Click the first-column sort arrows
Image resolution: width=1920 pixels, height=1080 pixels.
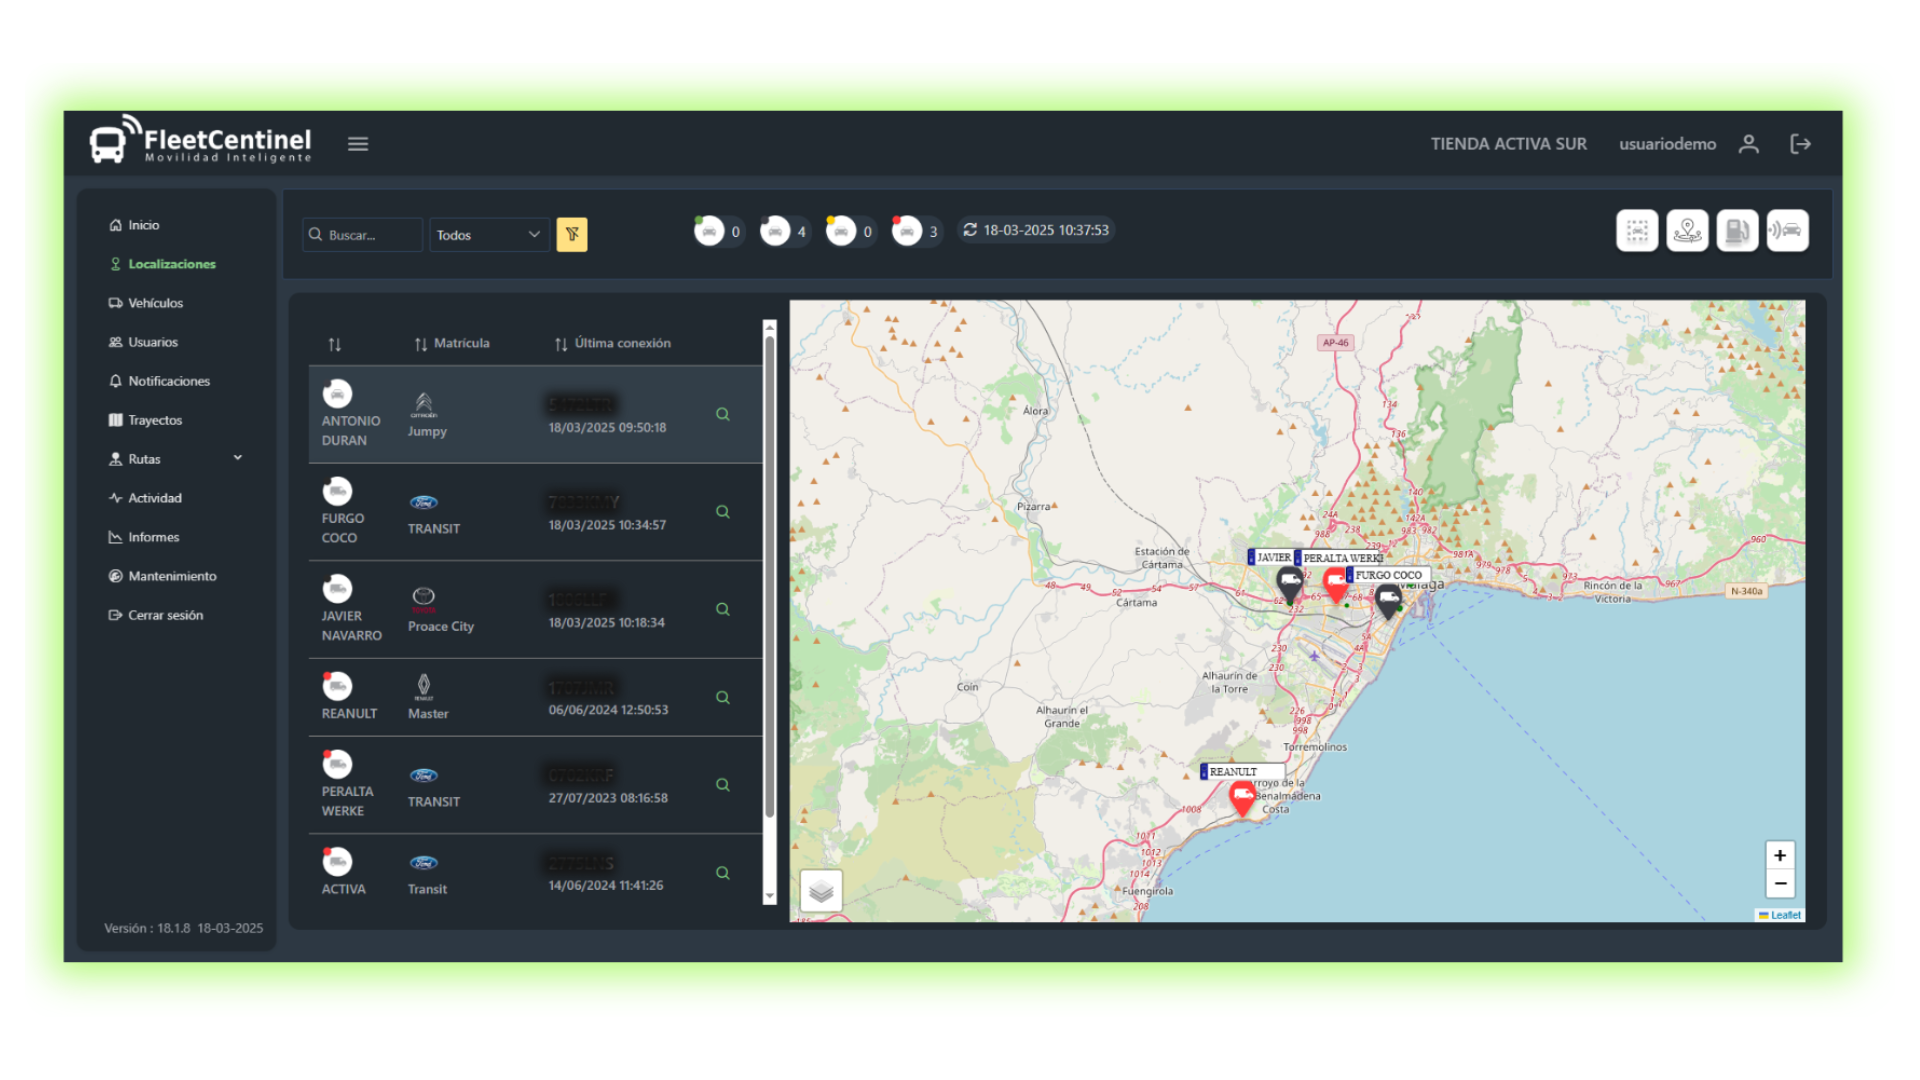[335, 344]
